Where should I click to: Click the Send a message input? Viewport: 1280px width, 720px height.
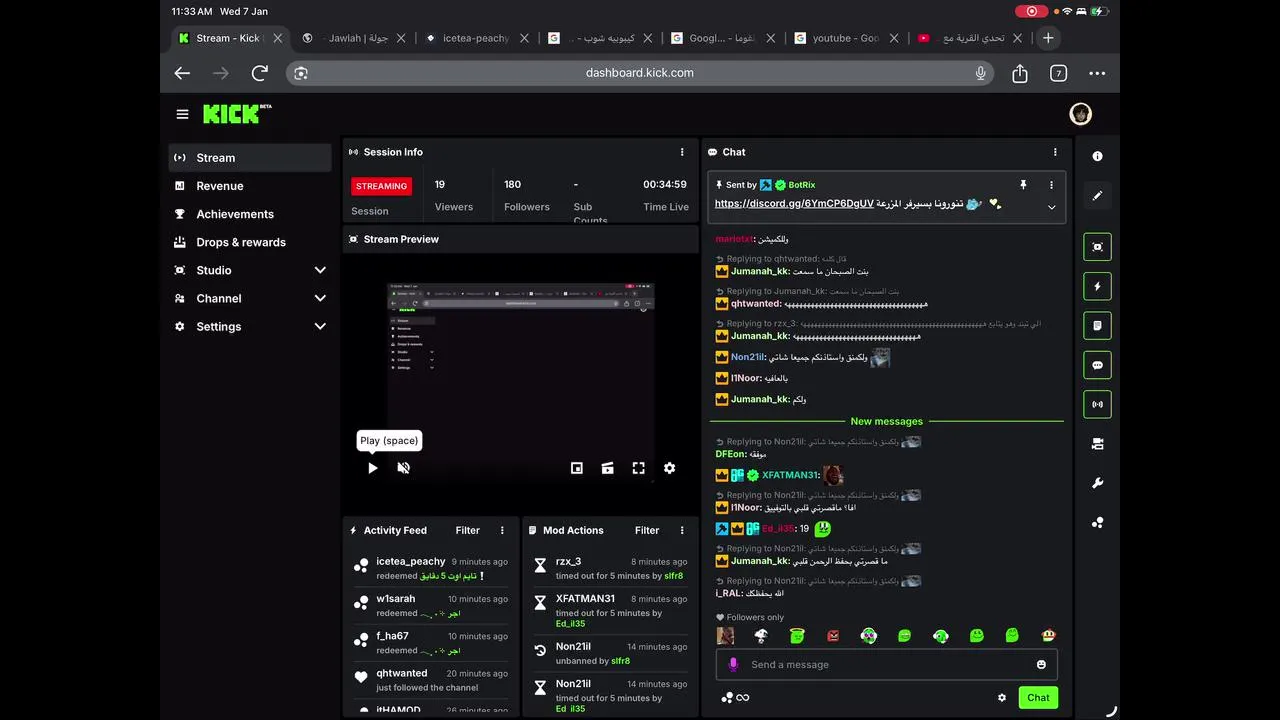pos(887,664)
